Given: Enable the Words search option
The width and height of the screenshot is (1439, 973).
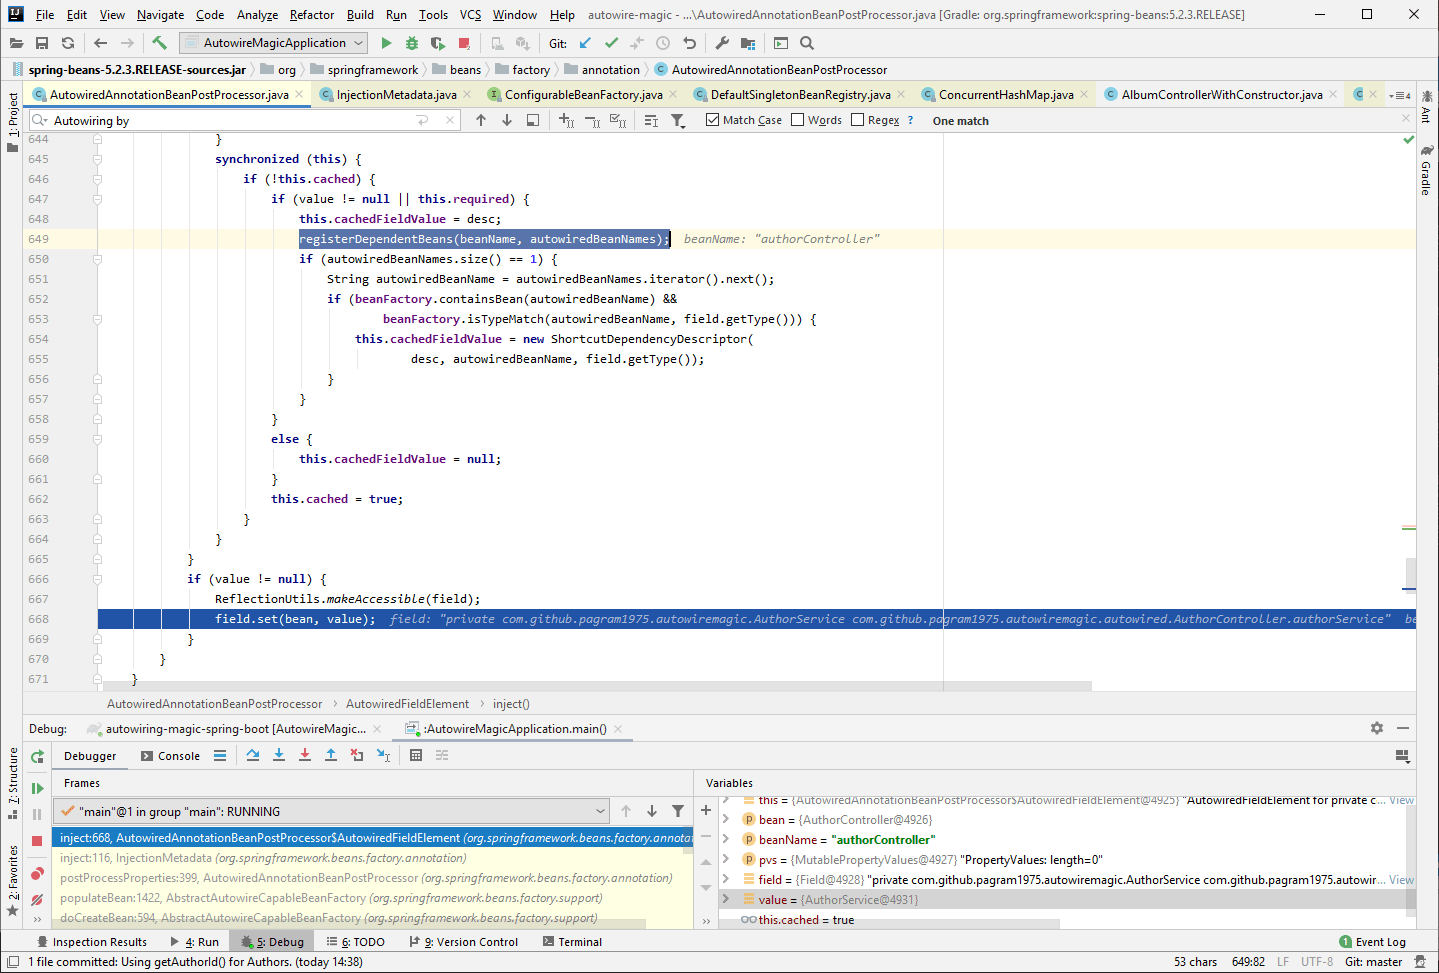Looking at the screenshot, I should pyautogui.click(x=796, y=120).
